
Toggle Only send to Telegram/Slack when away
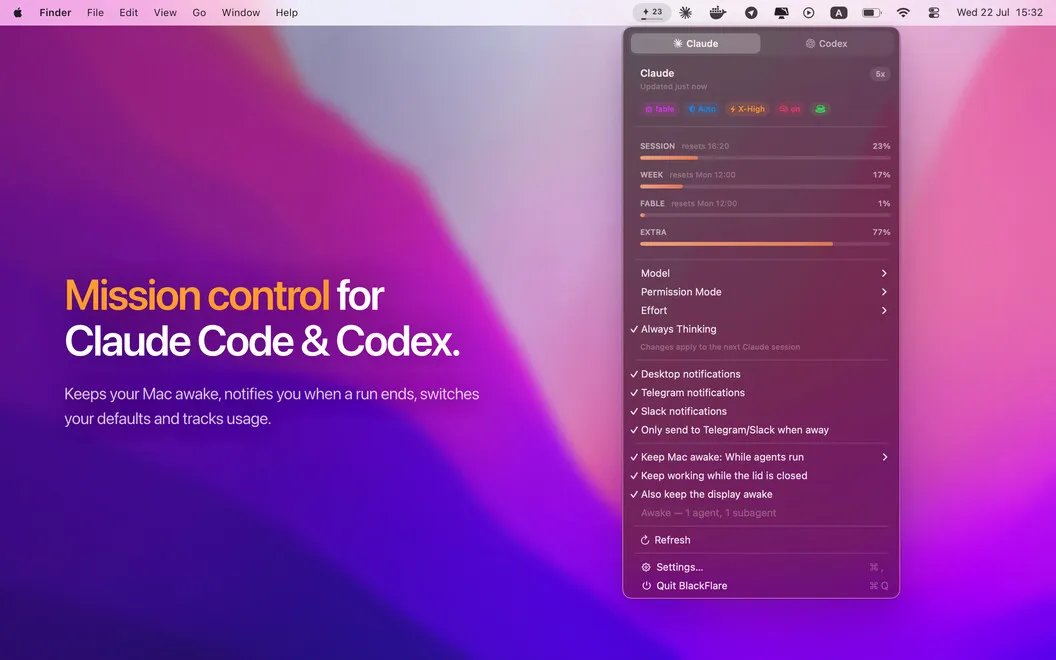pos(761,430)
